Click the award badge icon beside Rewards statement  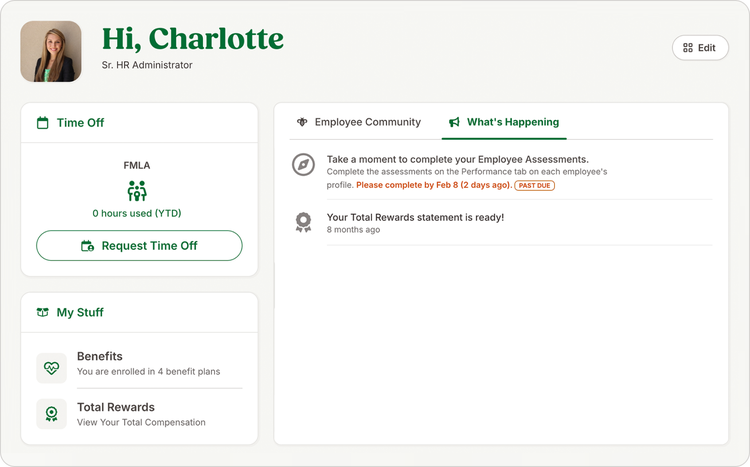[303, 222]
